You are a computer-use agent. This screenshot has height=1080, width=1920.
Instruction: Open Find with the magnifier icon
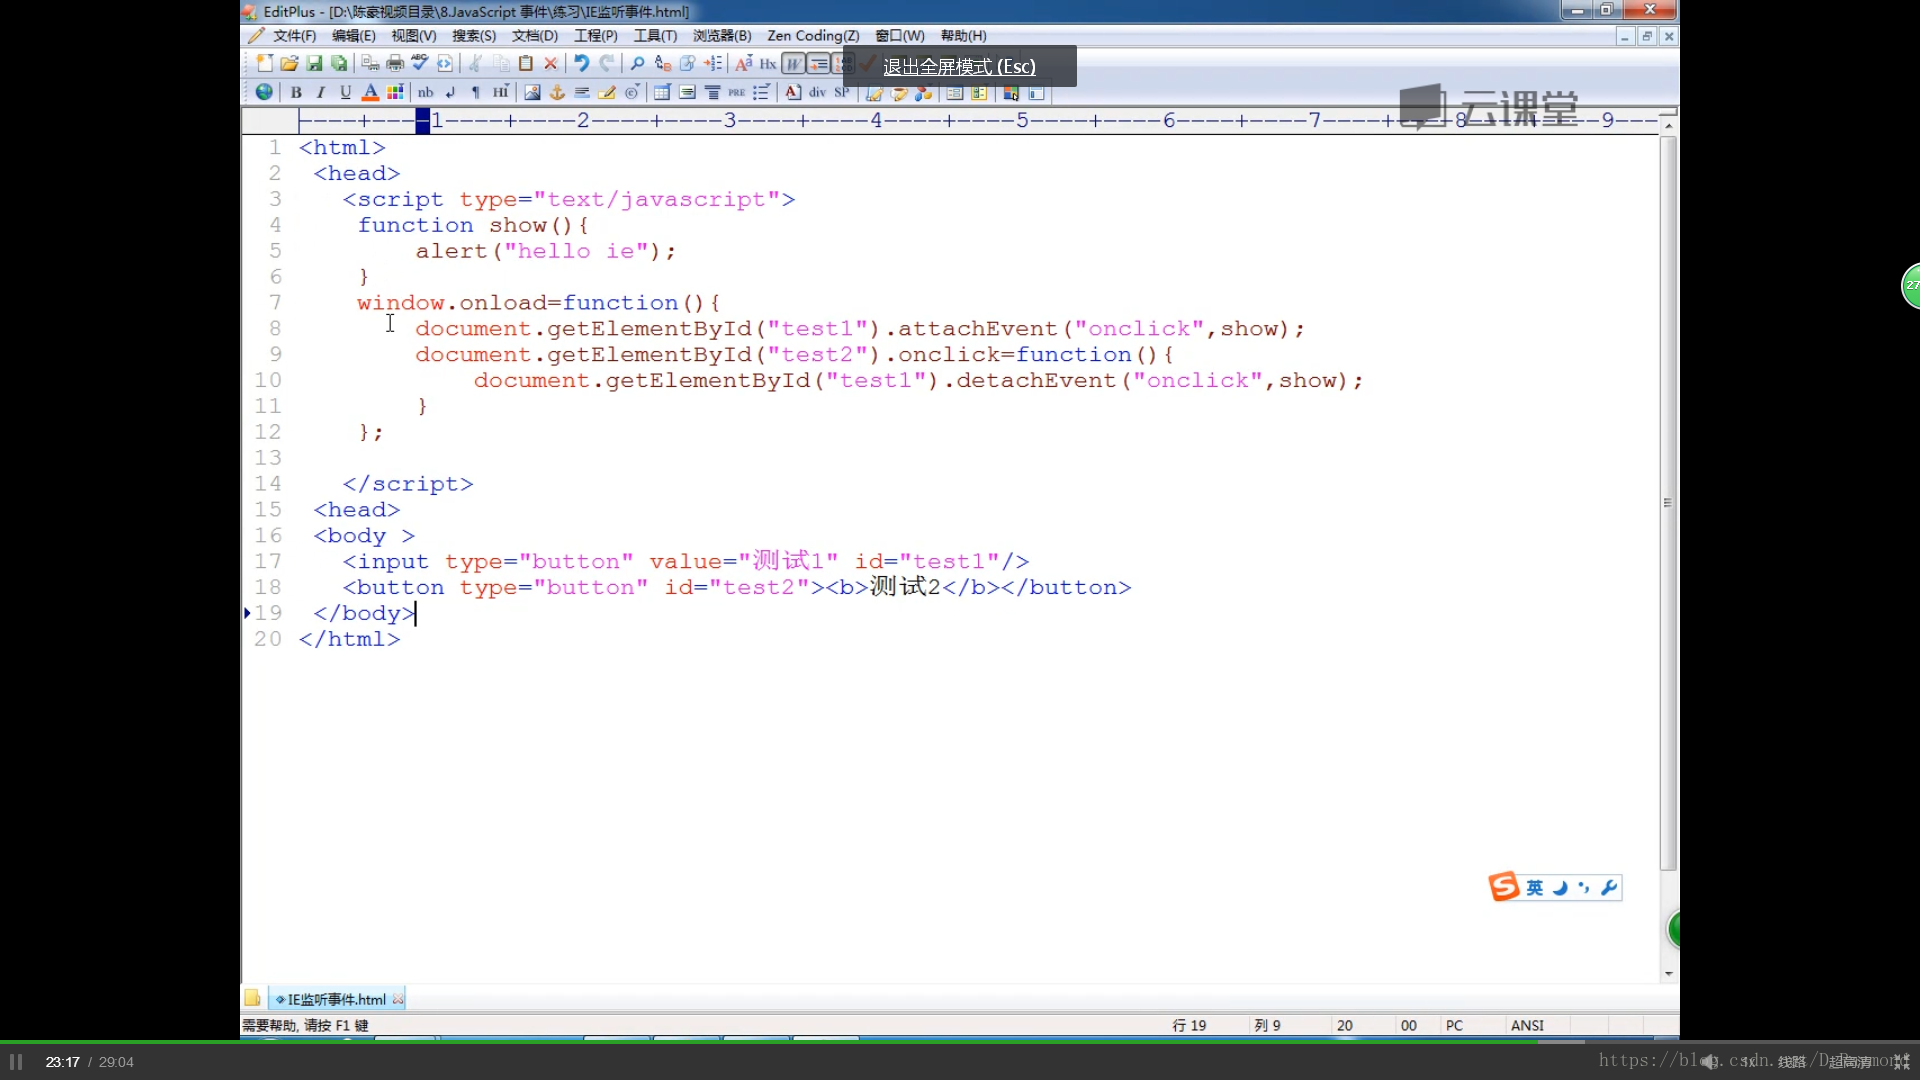pos(637,64)
